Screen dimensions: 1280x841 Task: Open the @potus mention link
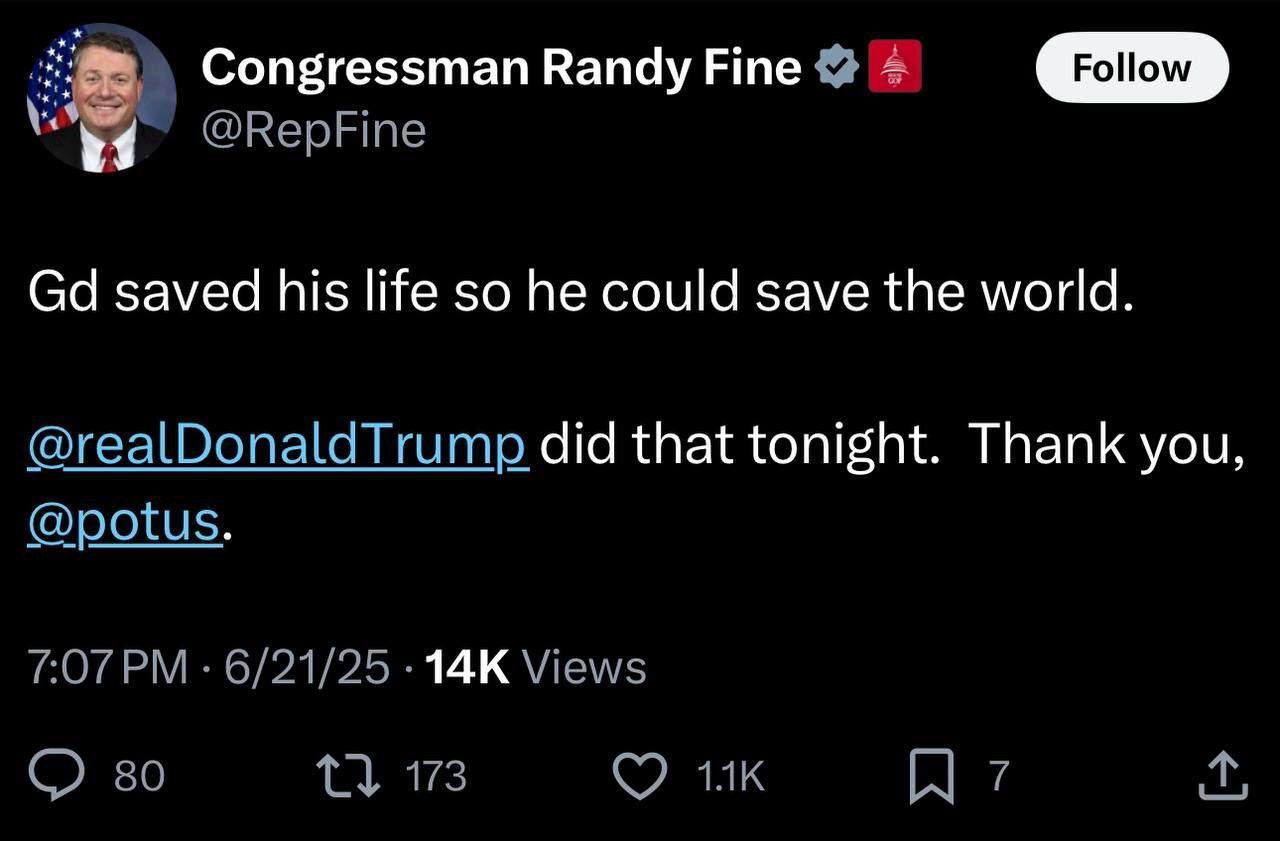click(124, 521)
